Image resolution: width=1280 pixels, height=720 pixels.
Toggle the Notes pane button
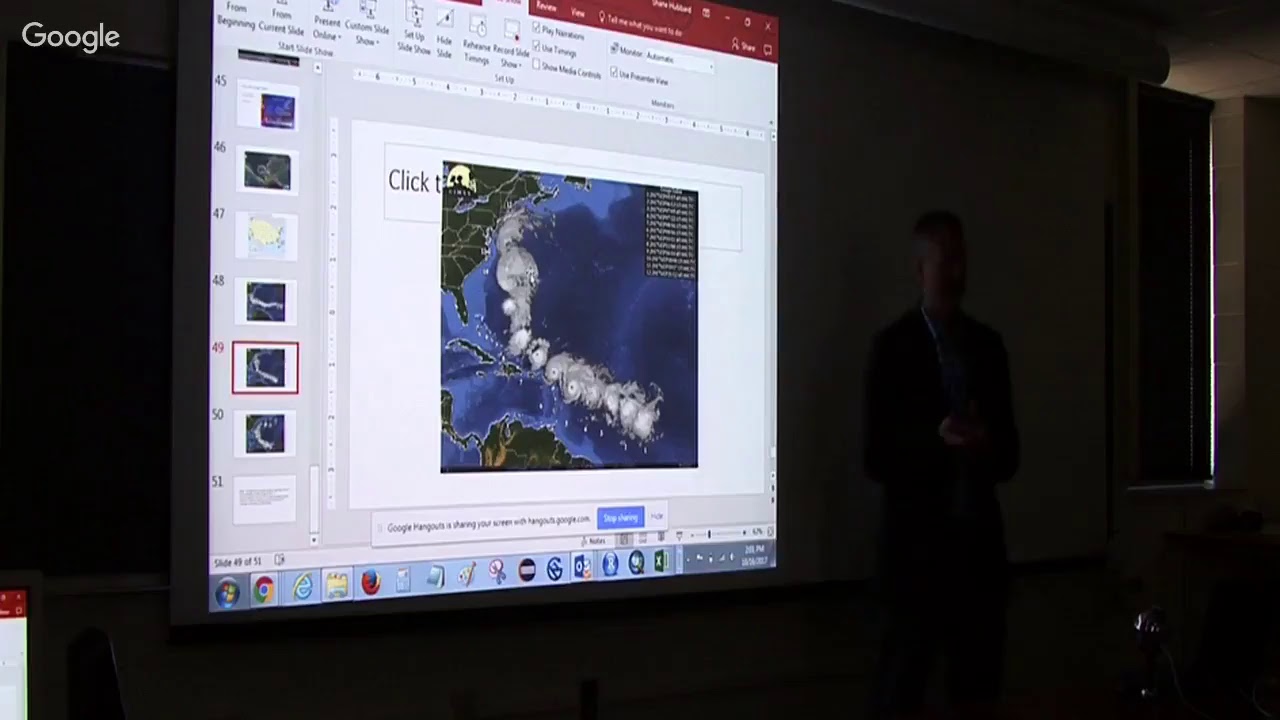point(594,541)
